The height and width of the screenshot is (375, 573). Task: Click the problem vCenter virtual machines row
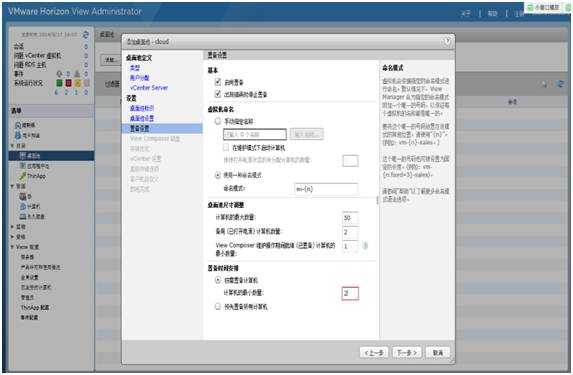coord(51,56)
